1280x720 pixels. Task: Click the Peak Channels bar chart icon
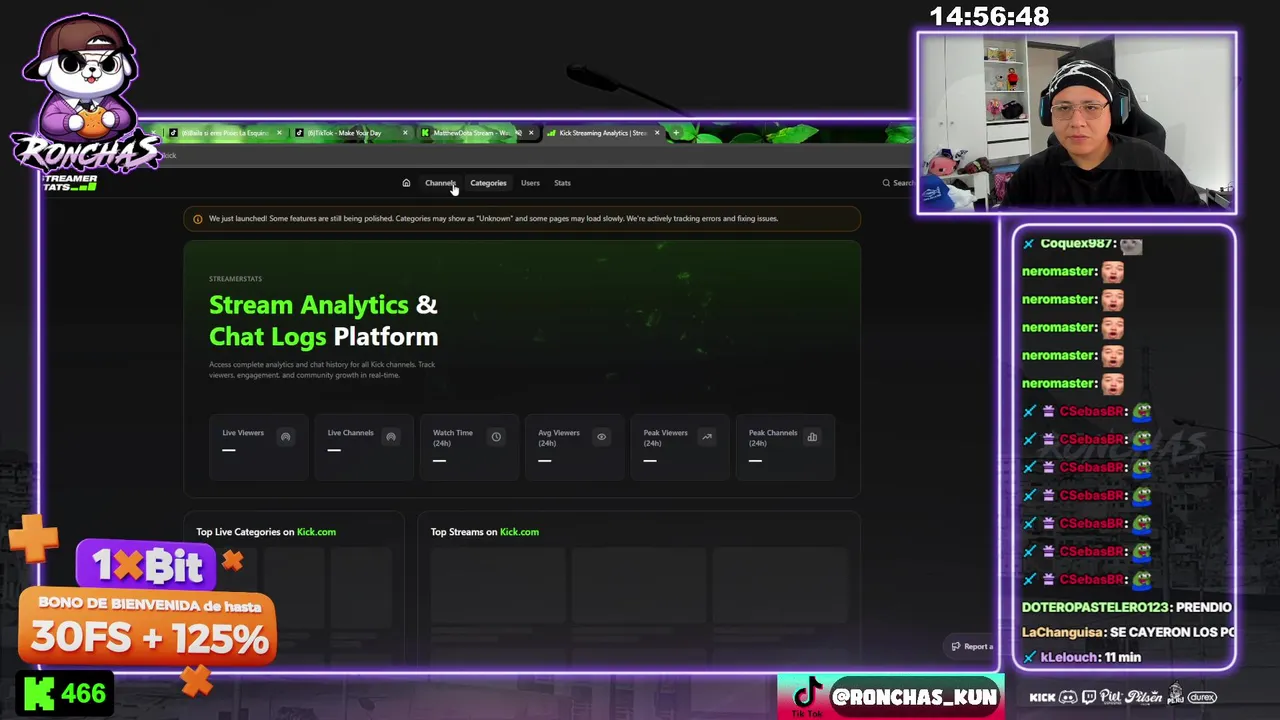(812, 437)
